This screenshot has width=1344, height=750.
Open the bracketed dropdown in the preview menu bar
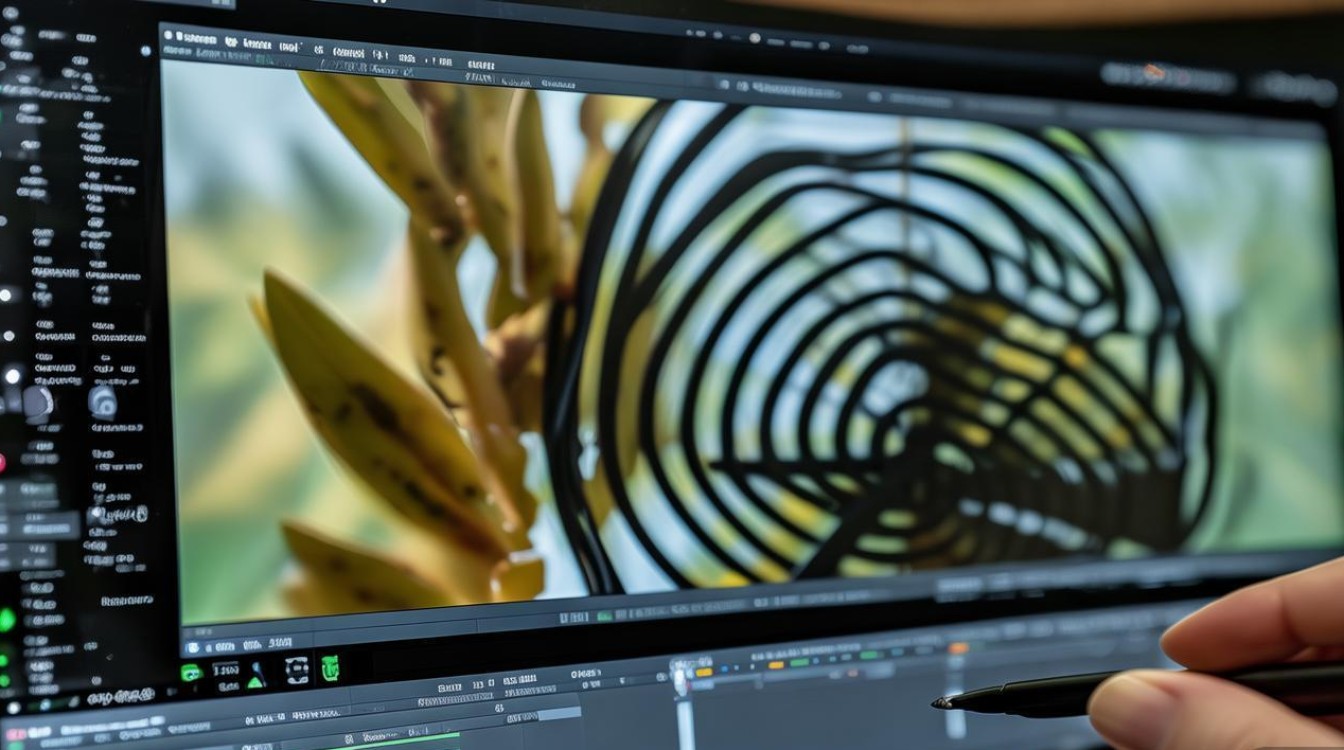tap(288, 47)
